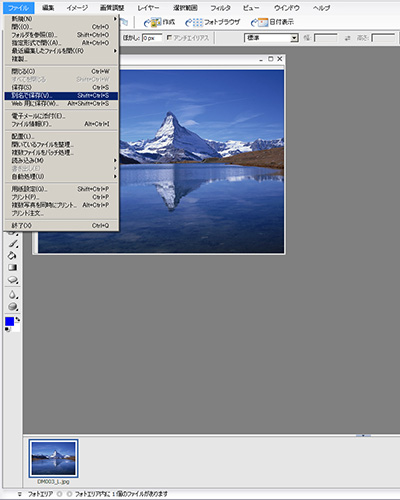Viewport: 400px width, 500px height.
Task: Select the Gradient tool in toolbox
Action: pos(12,268)
